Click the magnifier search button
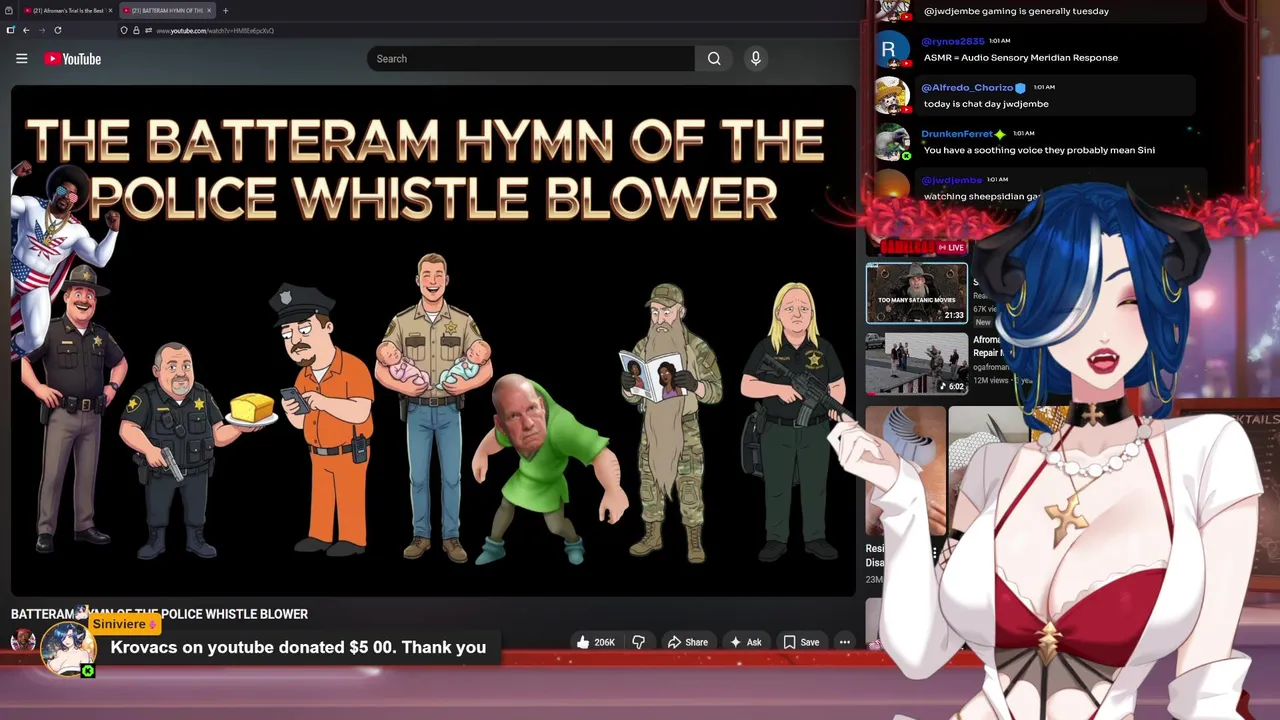Screen dimensions: 1280x720 click(x=714, y=59)
